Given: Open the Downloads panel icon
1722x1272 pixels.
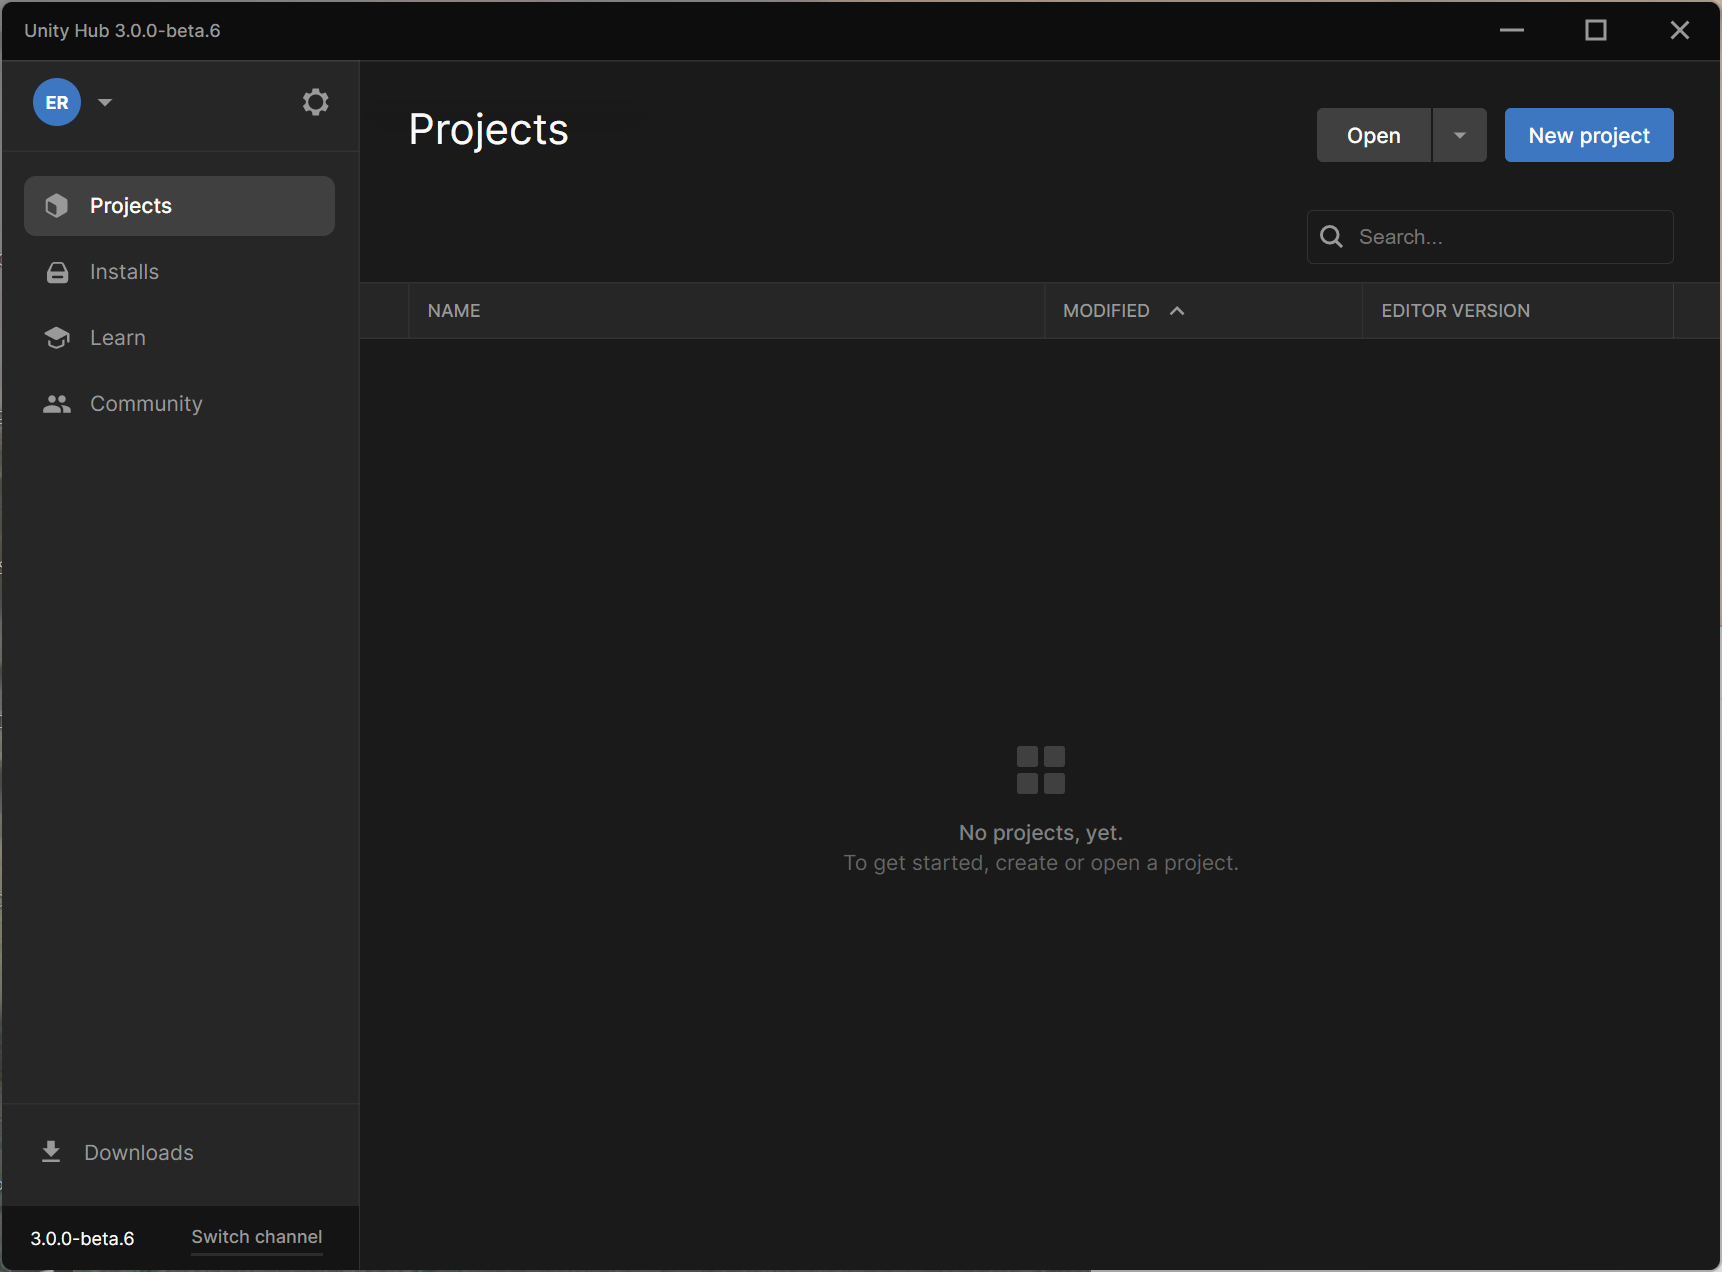Looking at the screenshot, I should click(51, 1151).
